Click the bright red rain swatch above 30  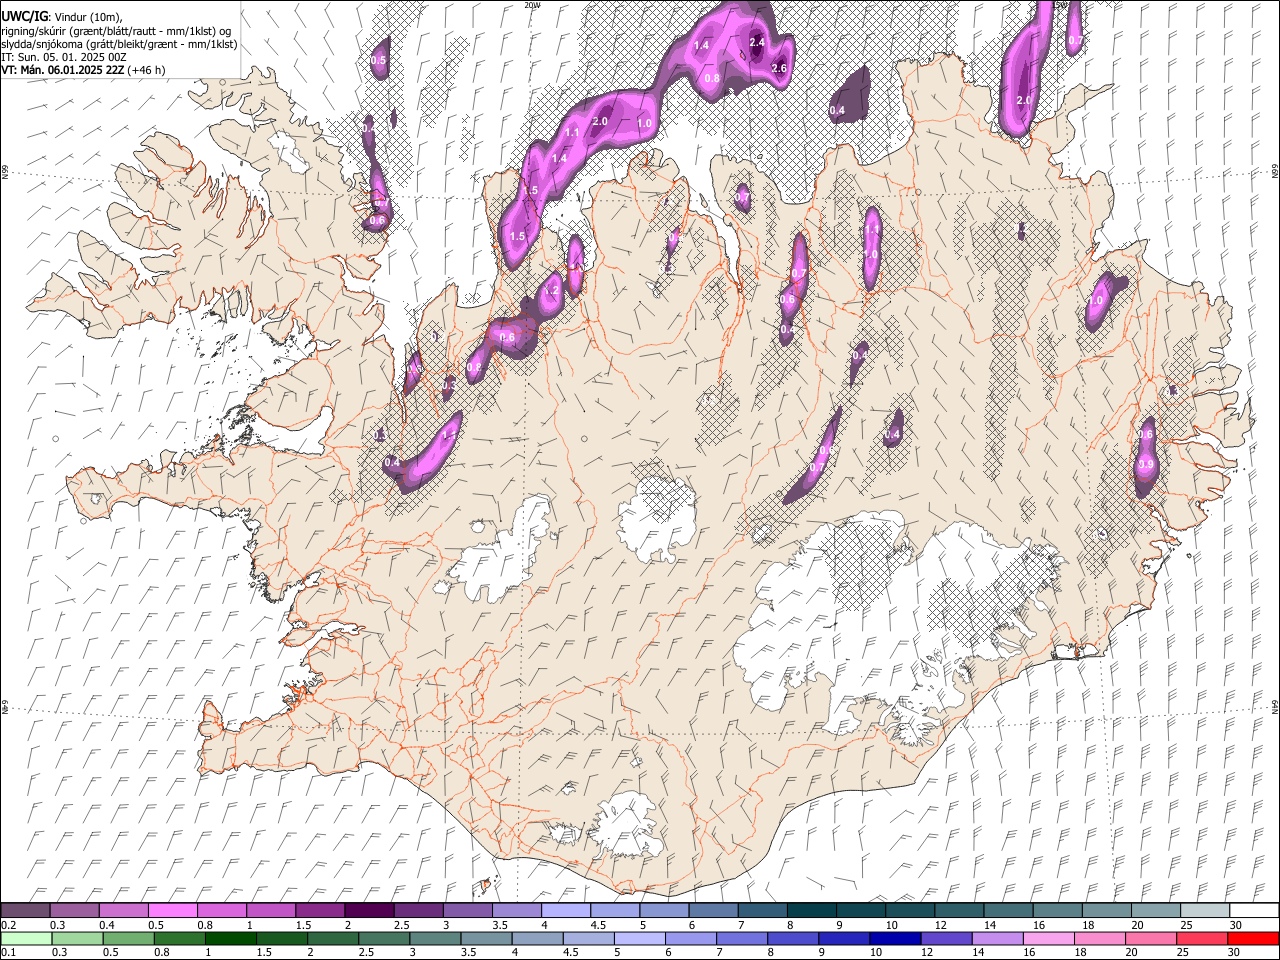1252,938
